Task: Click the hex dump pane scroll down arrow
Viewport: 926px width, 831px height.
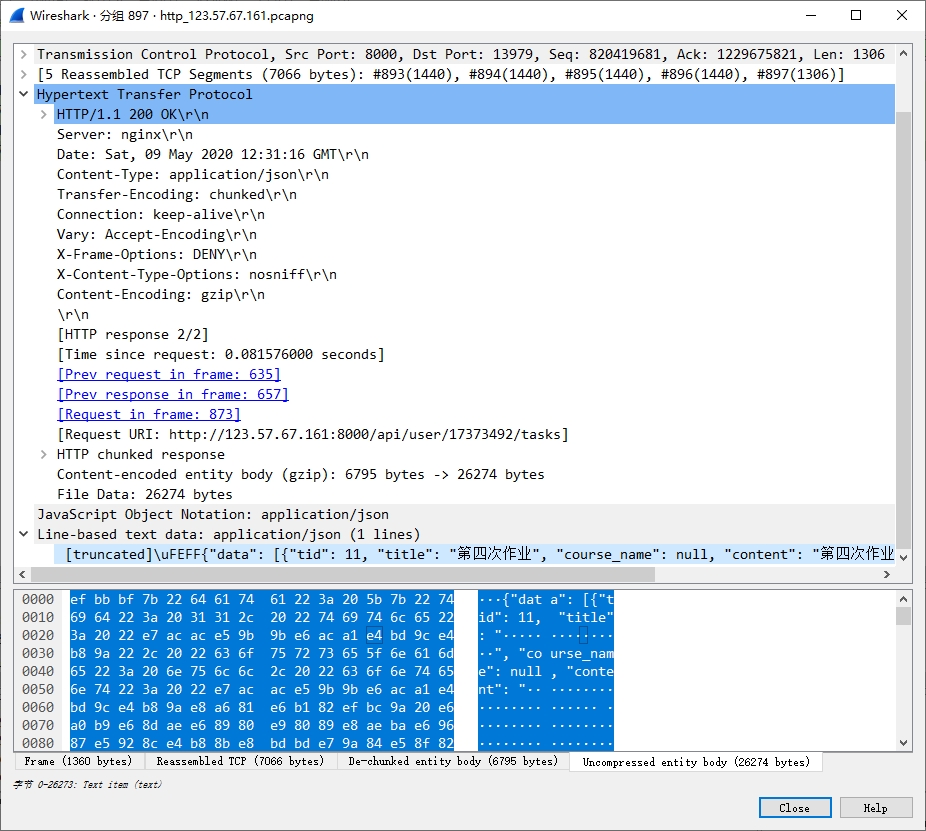Action: 904,743
